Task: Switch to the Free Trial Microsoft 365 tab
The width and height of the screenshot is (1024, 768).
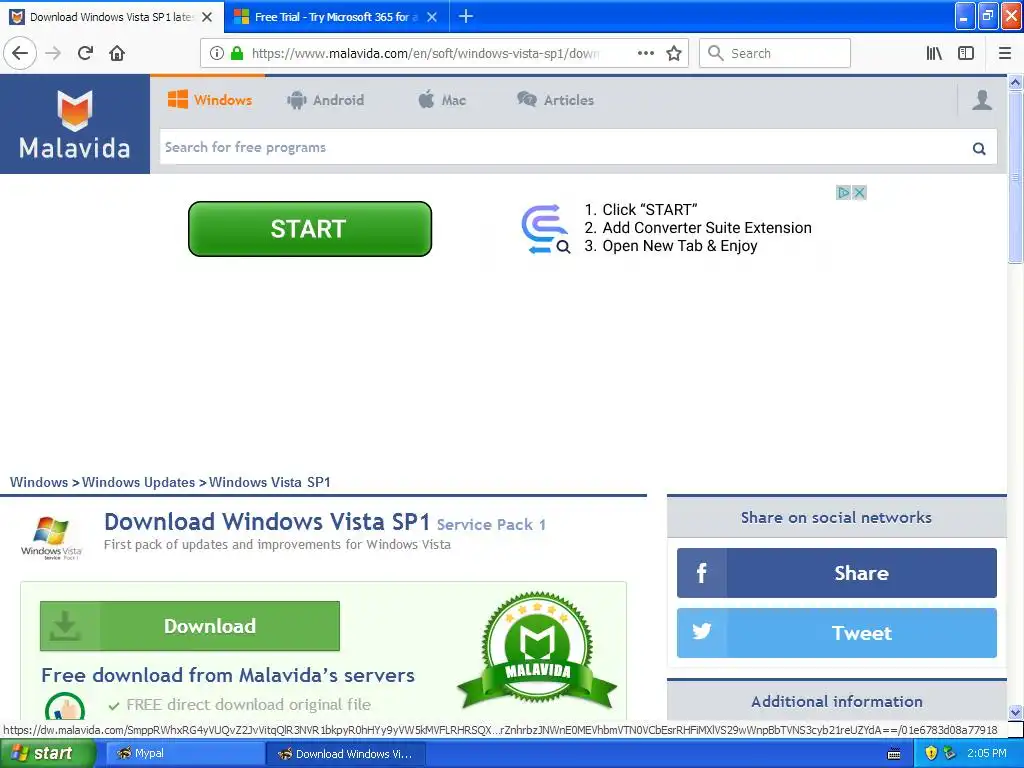Action: pos(336,17)
